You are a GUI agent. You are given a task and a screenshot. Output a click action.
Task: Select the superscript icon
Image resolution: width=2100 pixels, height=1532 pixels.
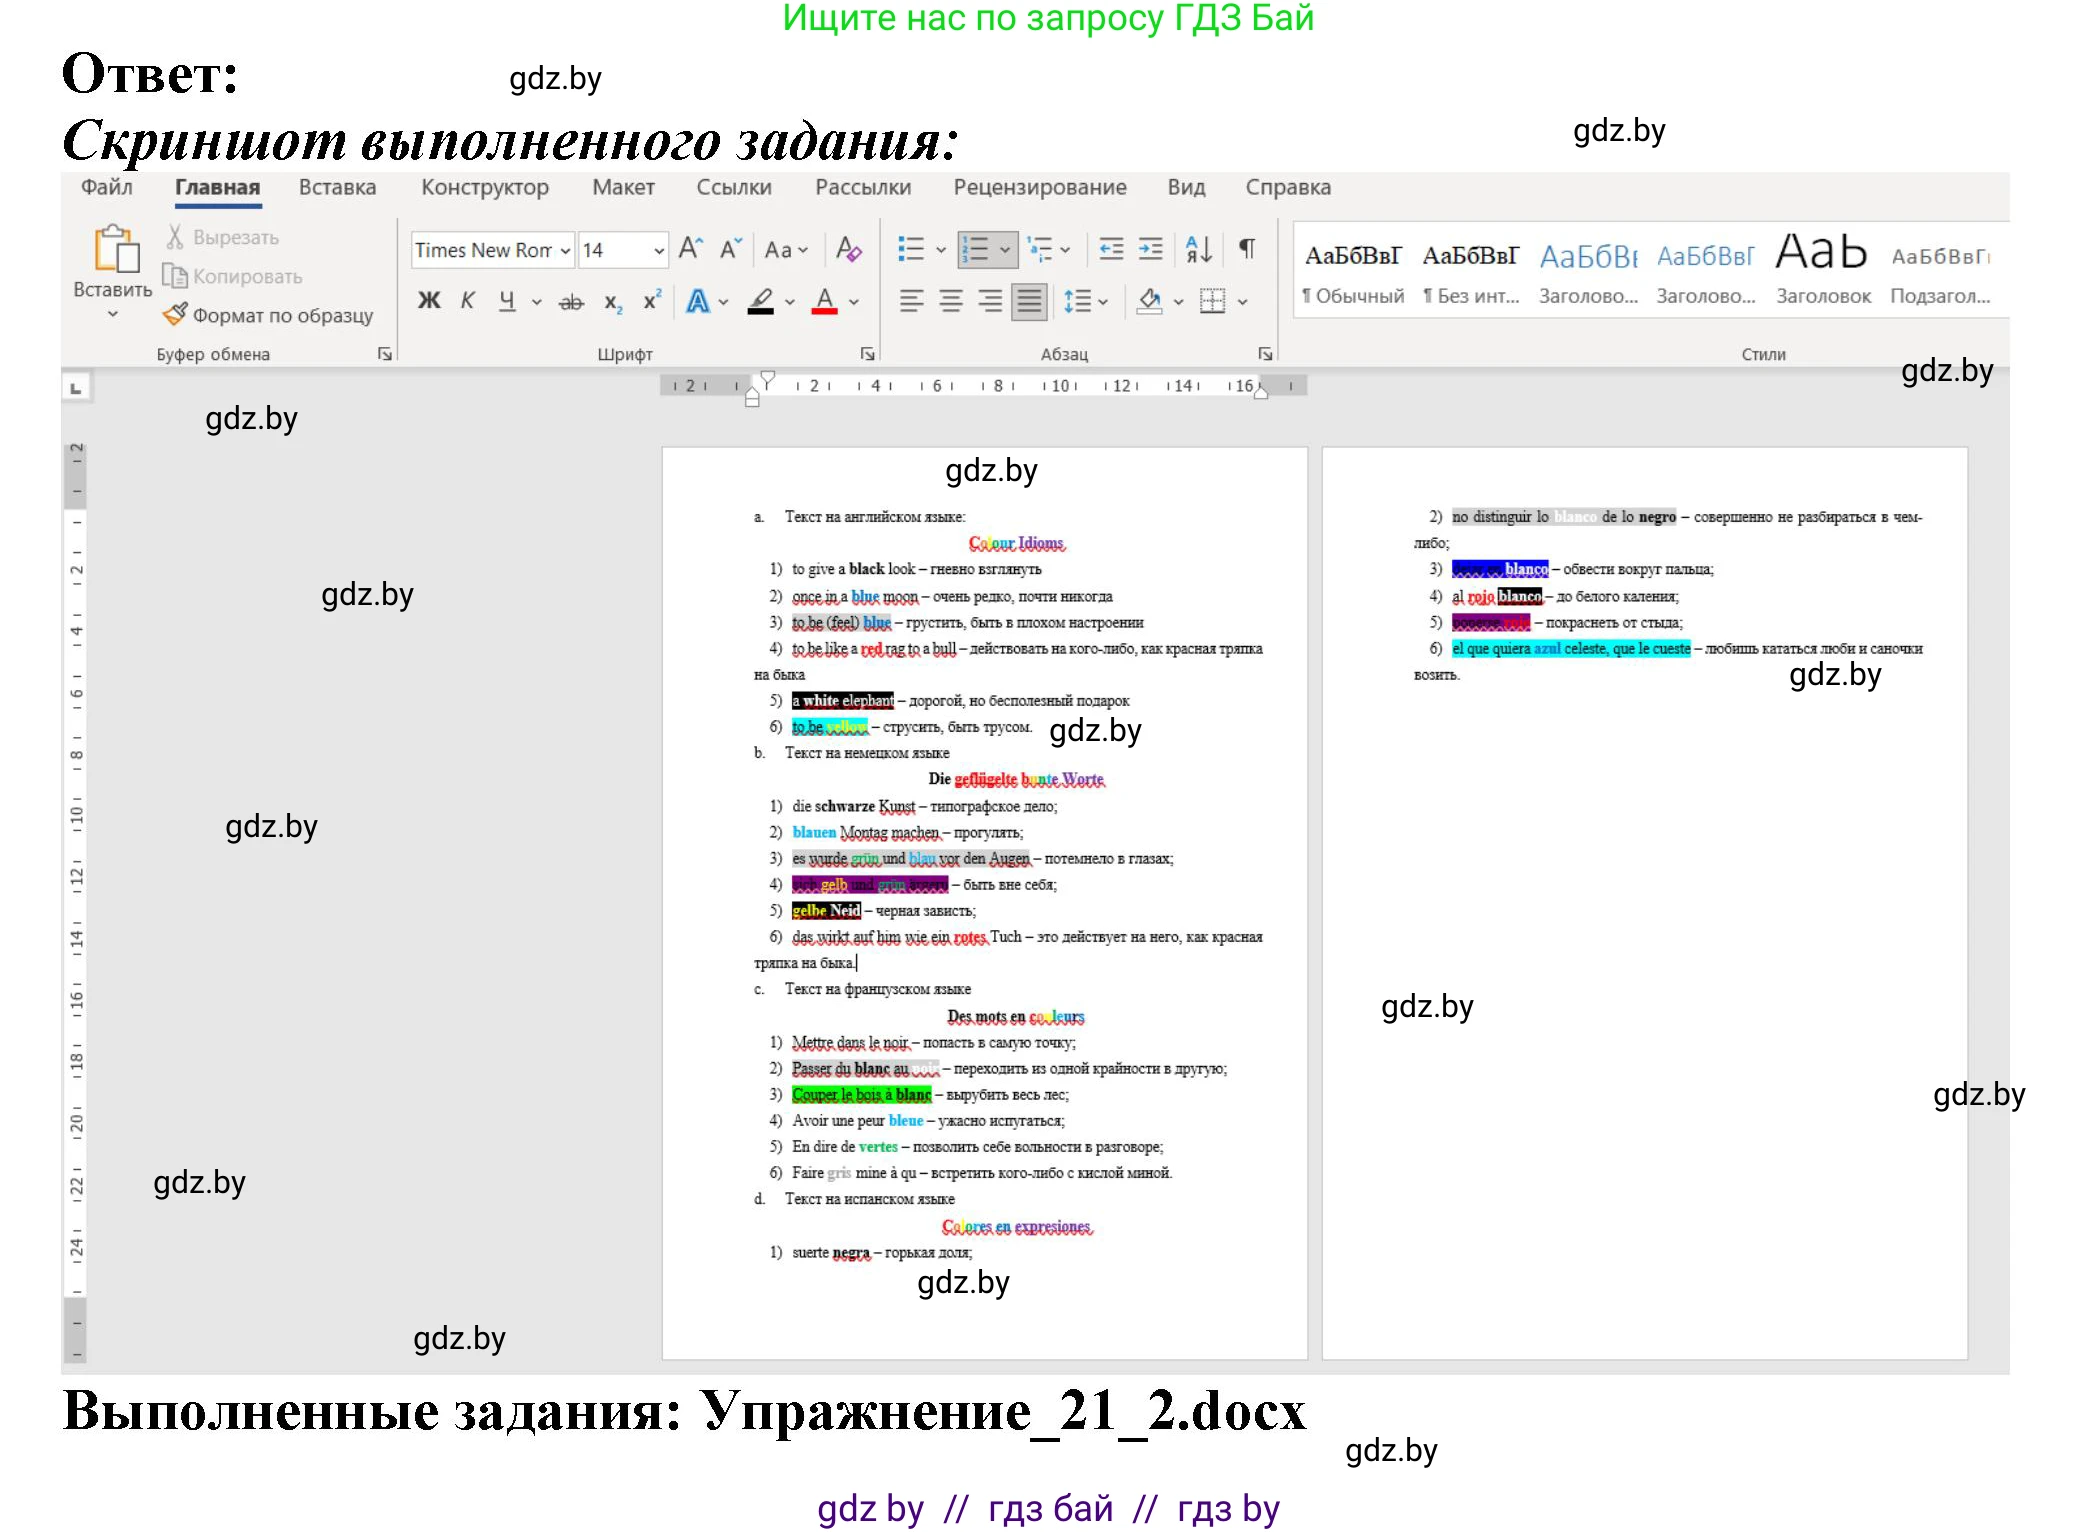coord(651,299)
